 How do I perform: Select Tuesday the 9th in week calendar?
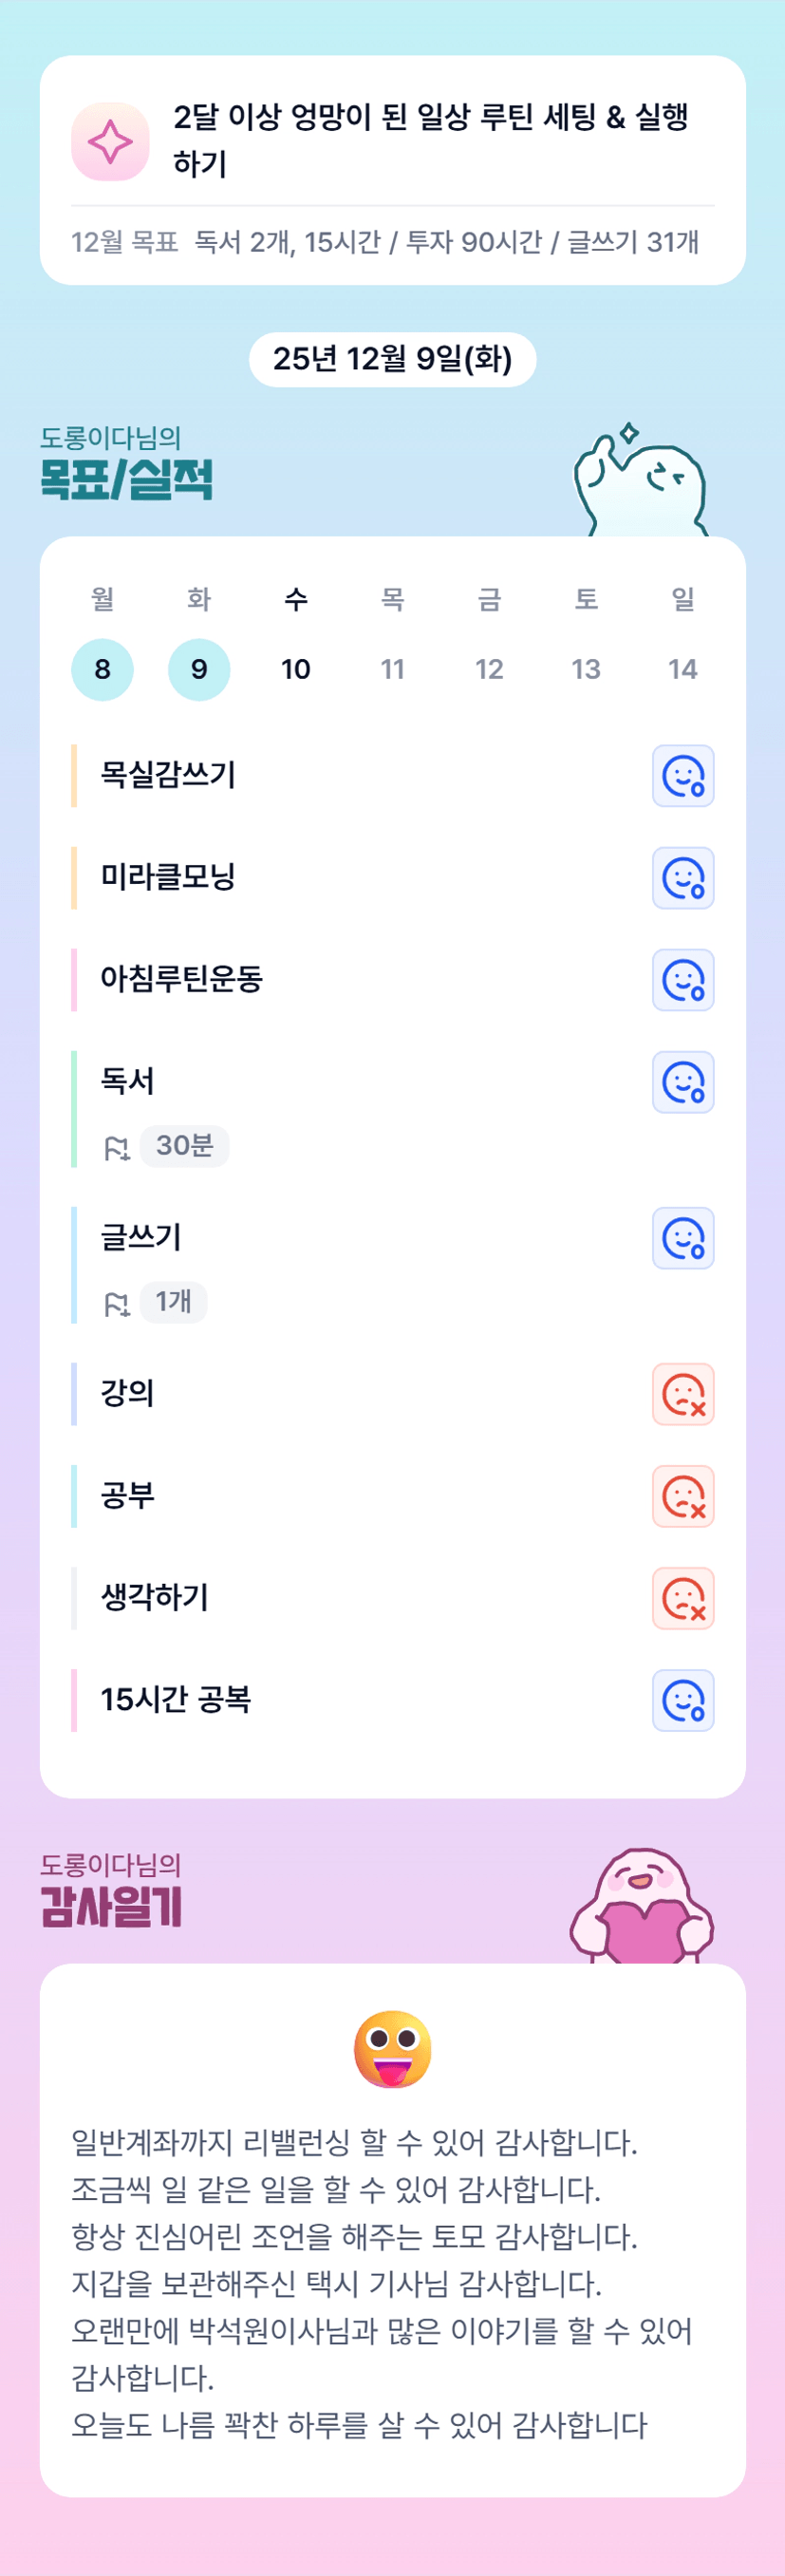pyautogui.click(x=199, y=669)
